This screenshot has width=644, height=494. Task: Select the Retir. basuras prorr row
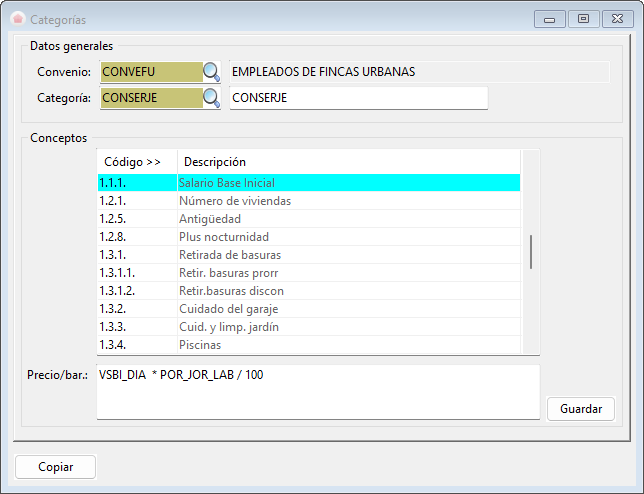coord(308,273)
